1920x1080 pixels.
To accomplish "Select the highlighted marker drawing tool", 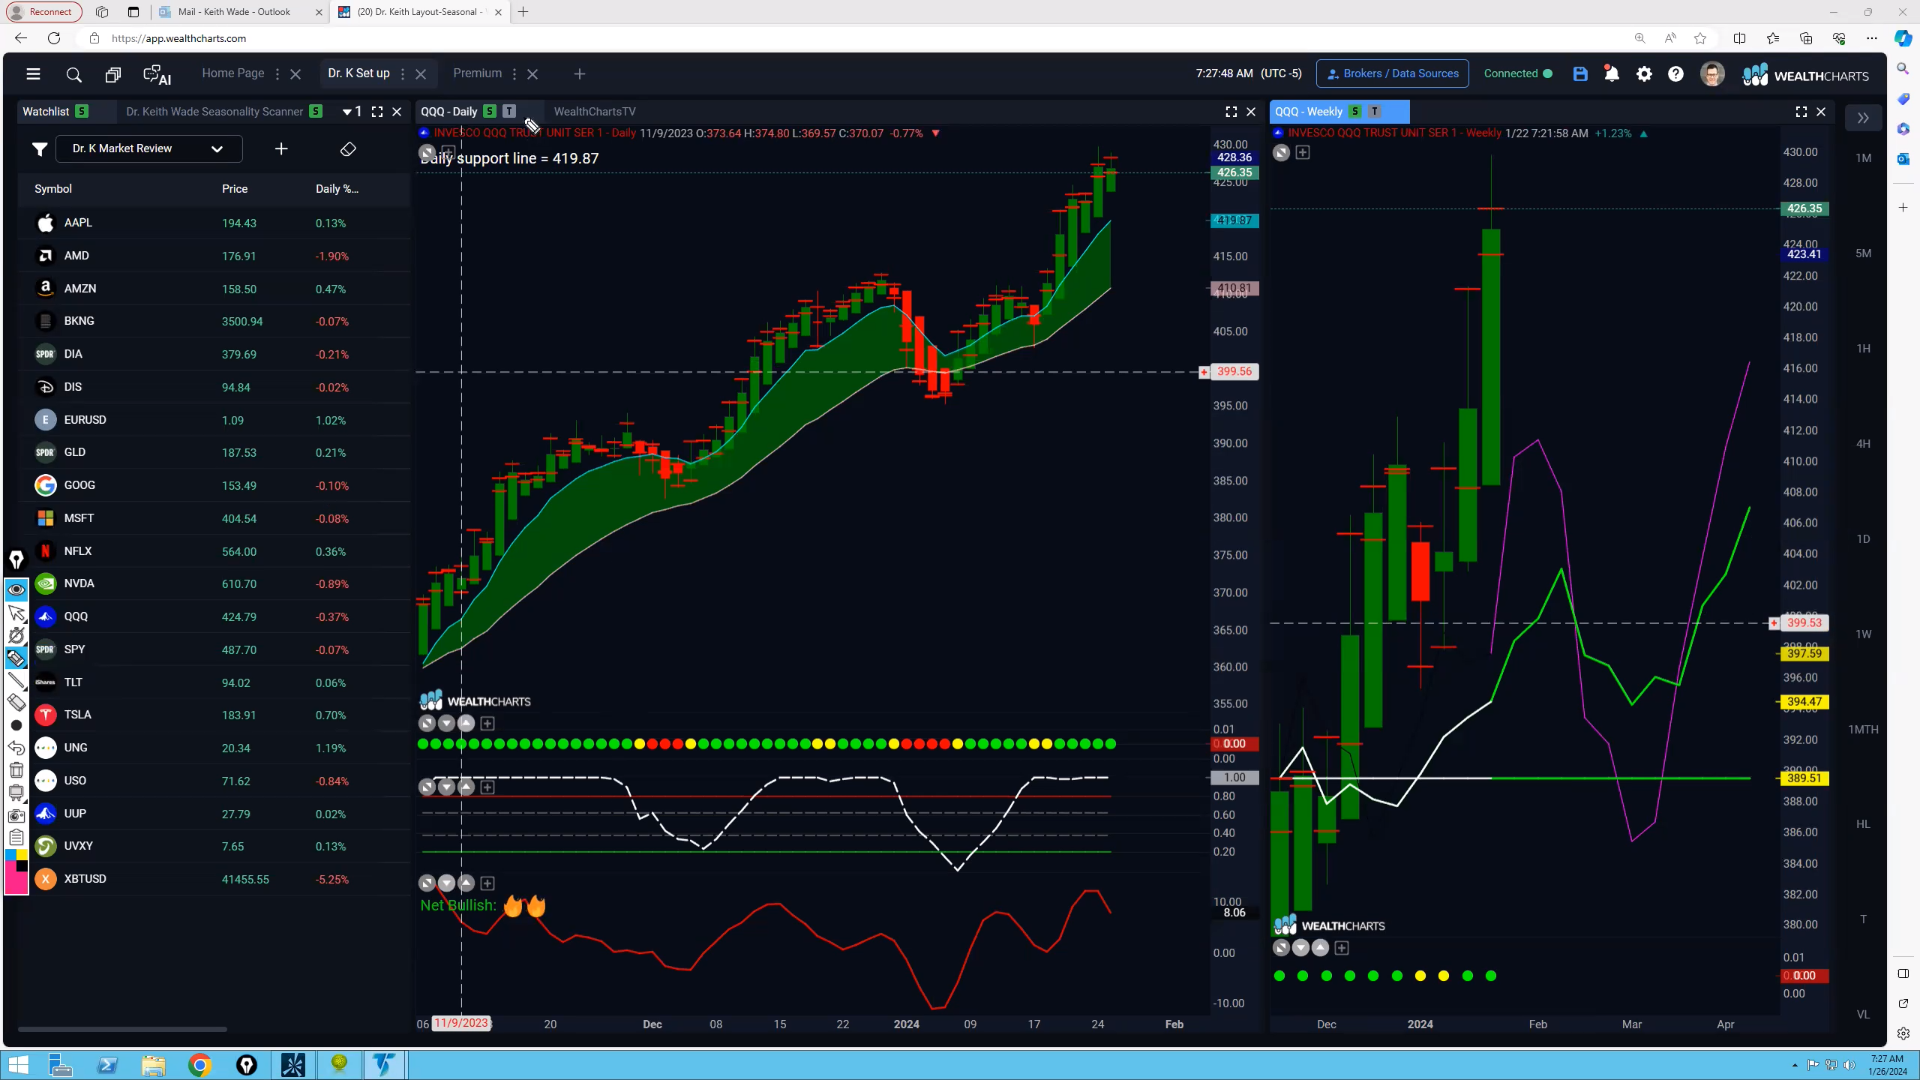I will 16,658.
